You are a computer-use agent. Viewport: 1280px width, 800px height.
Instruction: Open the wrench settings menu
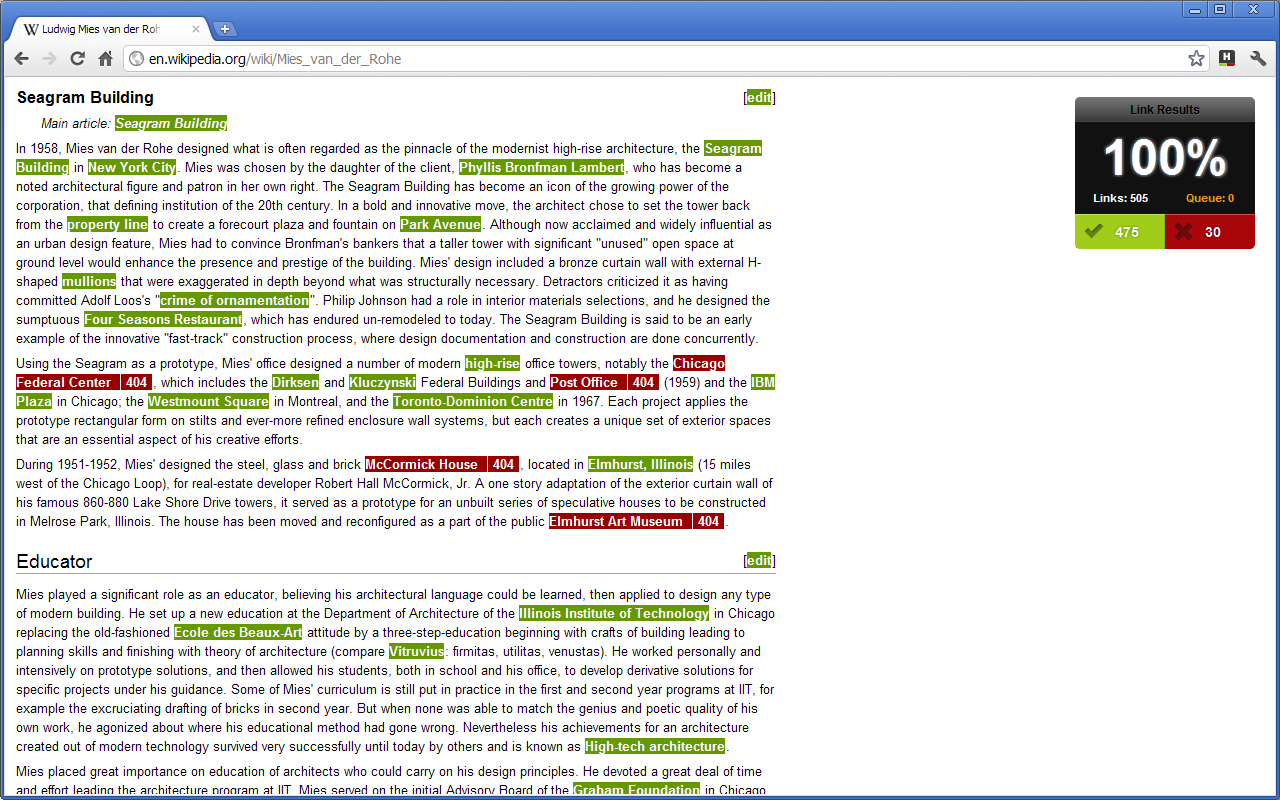[1258, 59]
